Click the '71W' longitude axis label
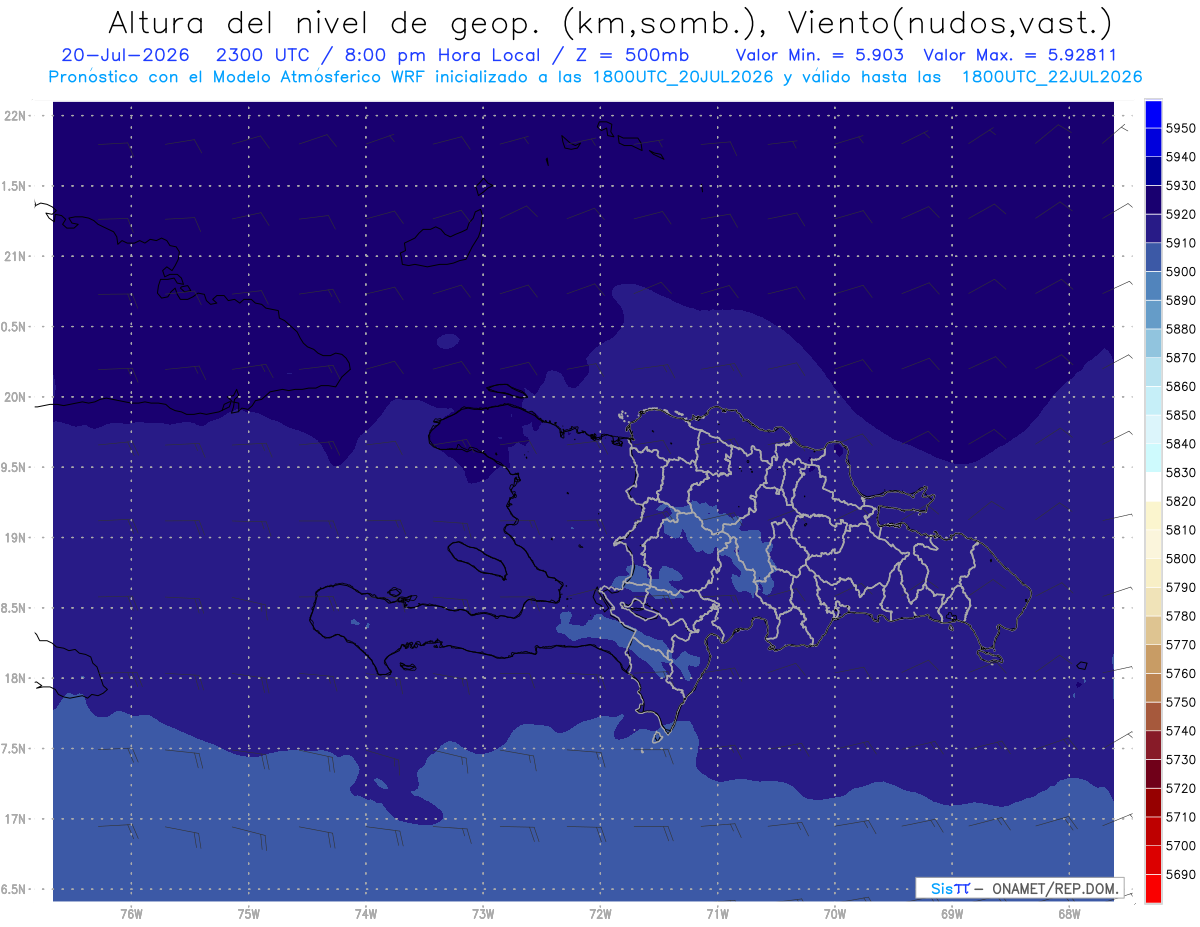 pyautogui.click(x=717, y=914)
